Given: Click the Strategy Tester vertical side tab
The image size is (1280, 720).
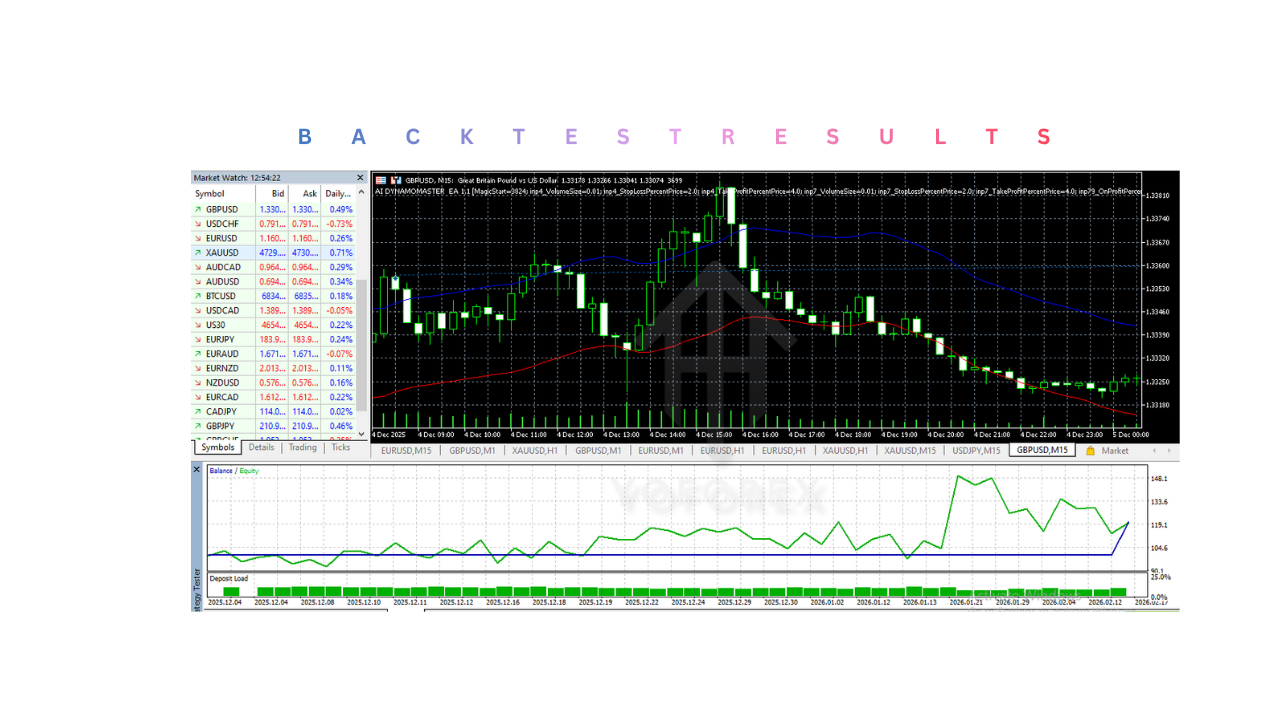Looking at the screenshot, I should [x=197, y=580].
